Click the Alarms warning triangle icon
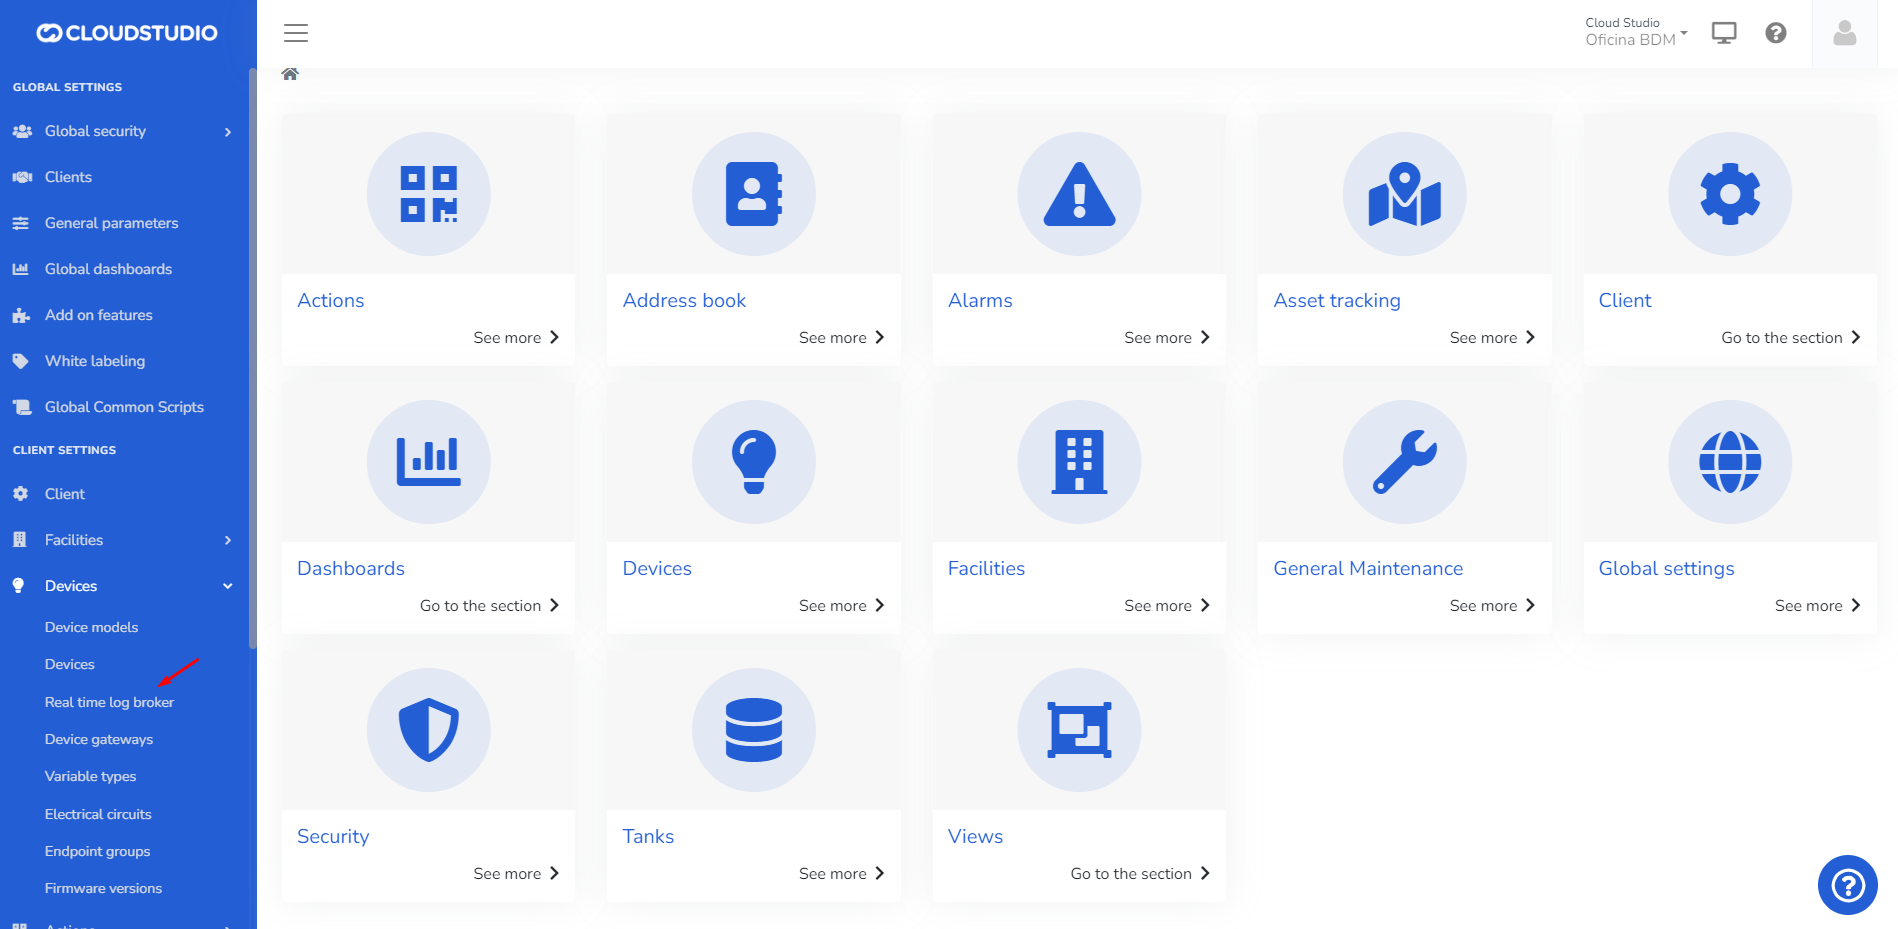Image resolution: width=1898 pixels, height=929 pixels. (1079, 194)
